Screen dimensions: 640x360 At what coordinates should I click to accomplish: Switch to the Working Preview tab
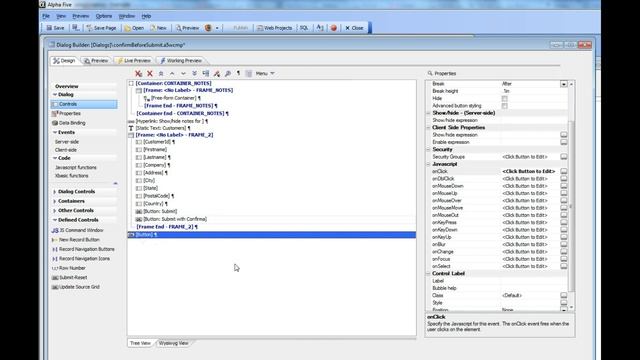point(181,60)
